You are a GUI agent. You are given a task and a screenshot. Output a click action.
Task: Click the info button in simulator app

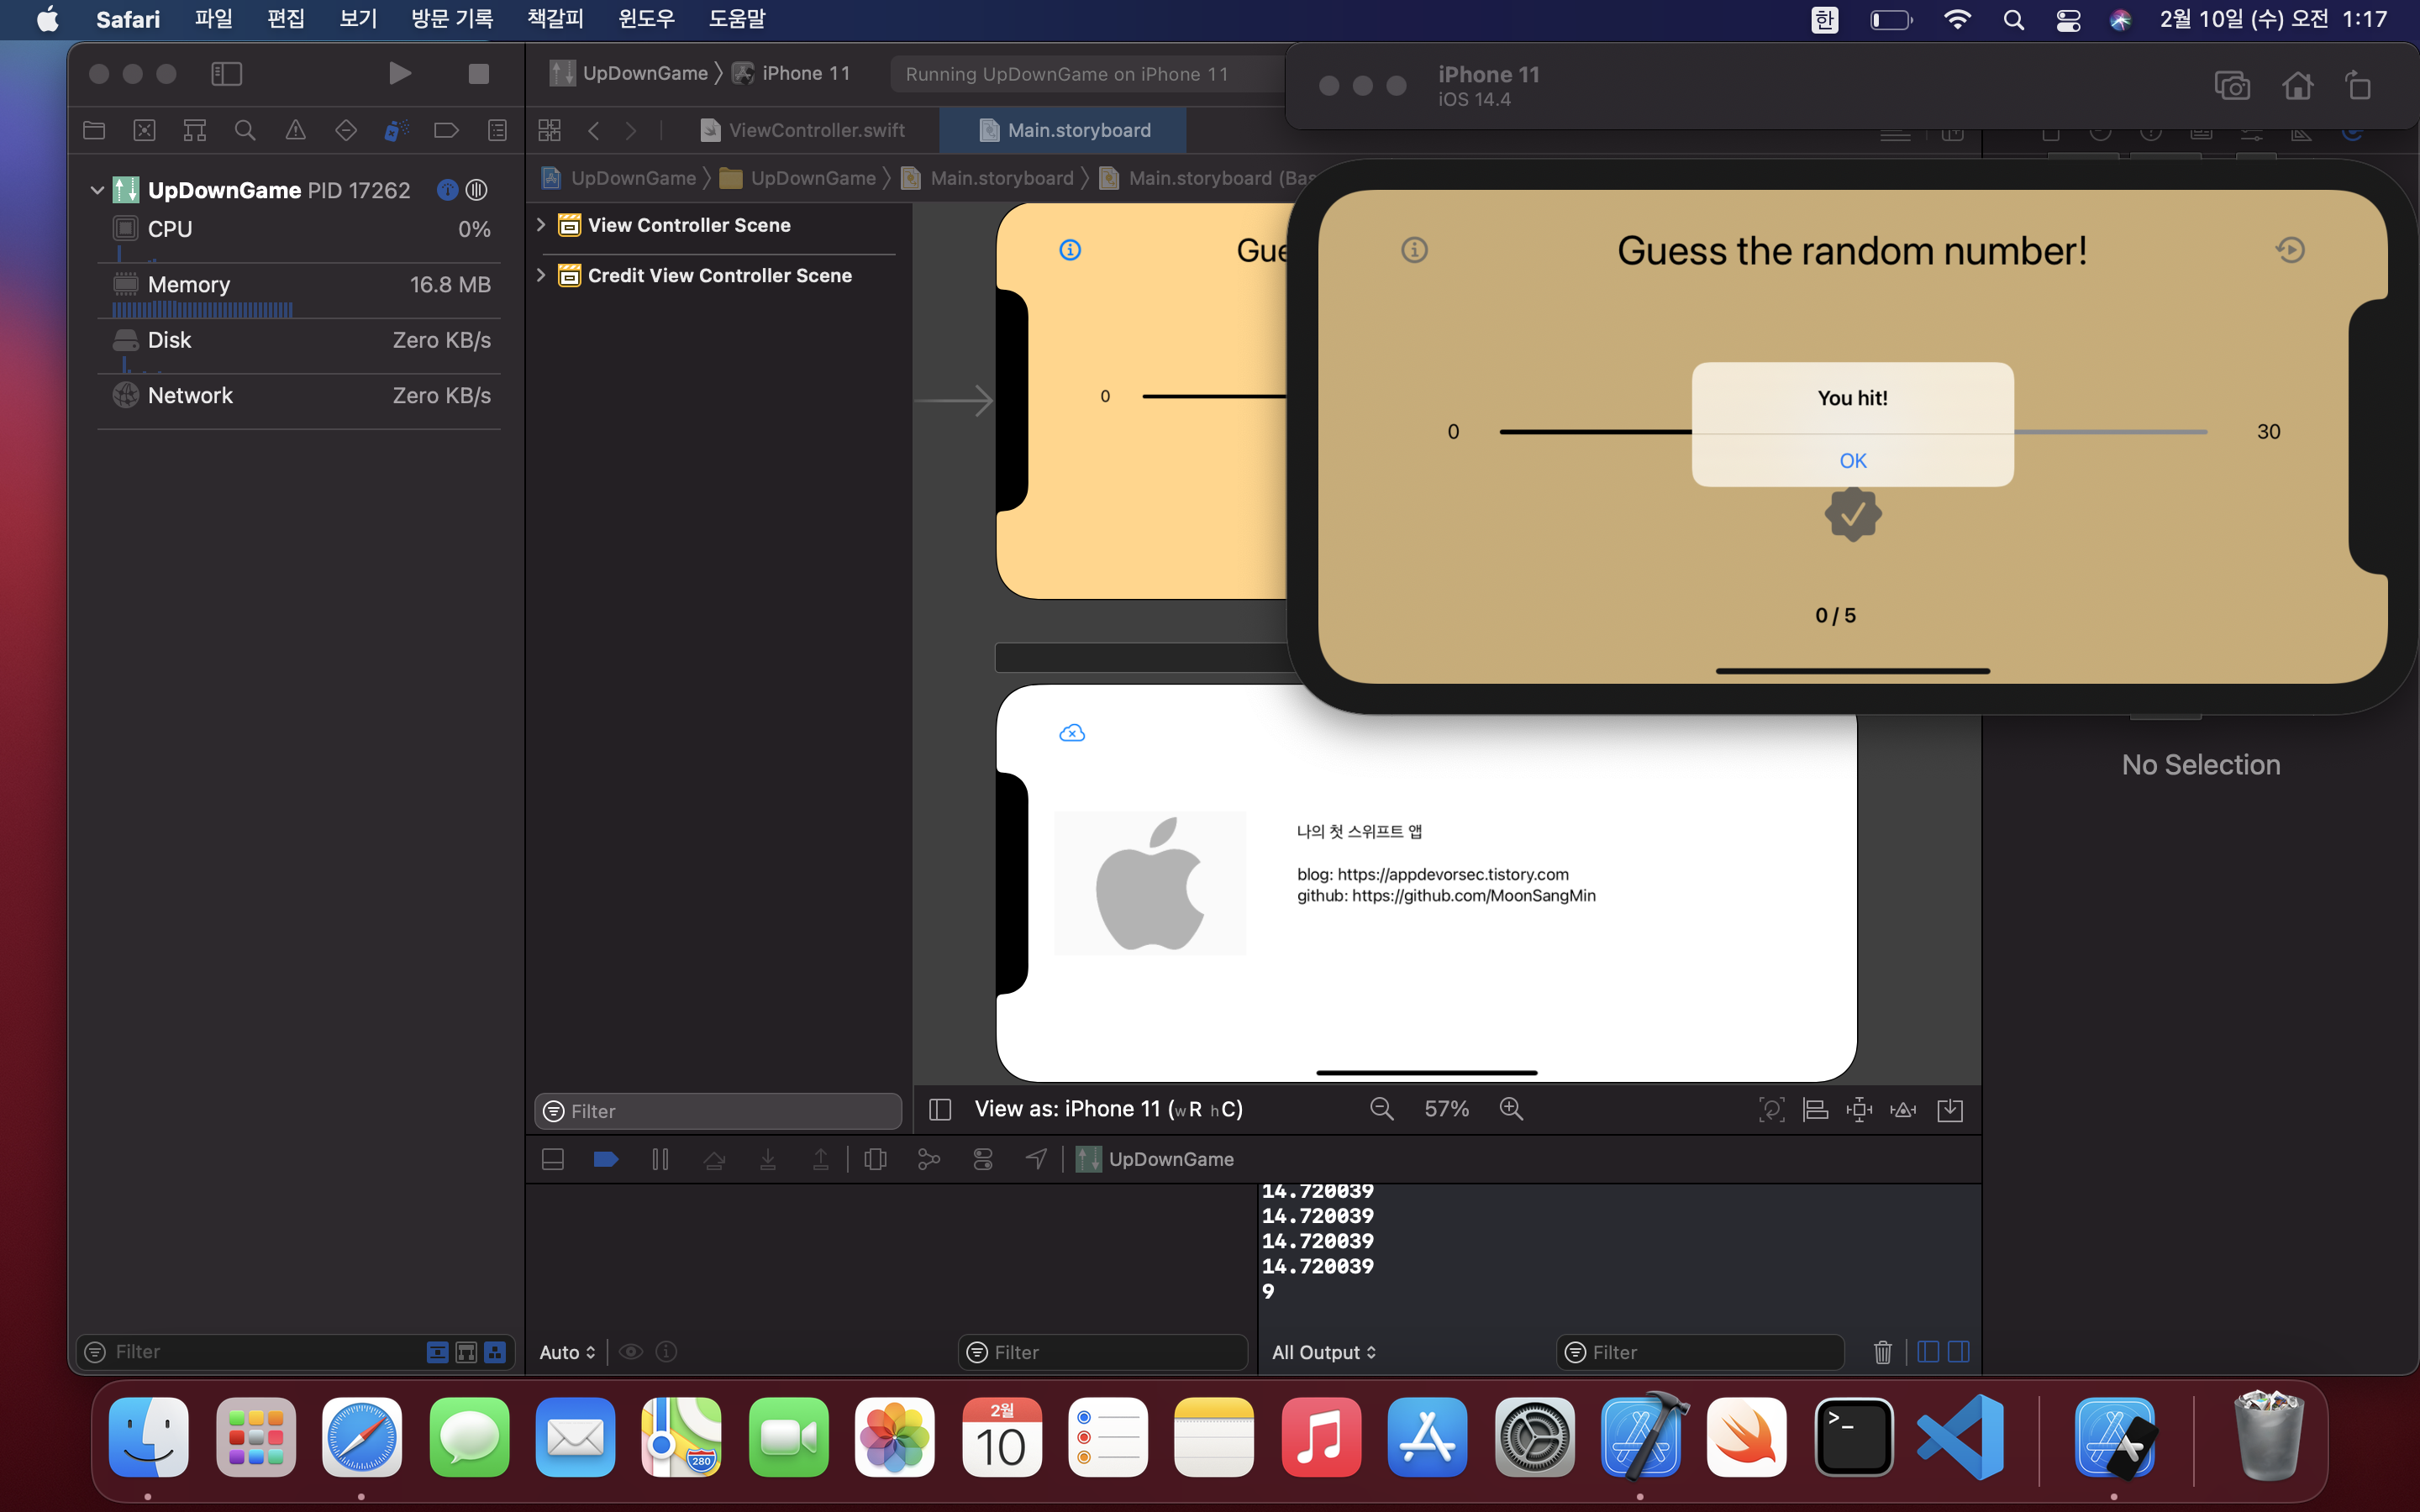[1414, 250]
